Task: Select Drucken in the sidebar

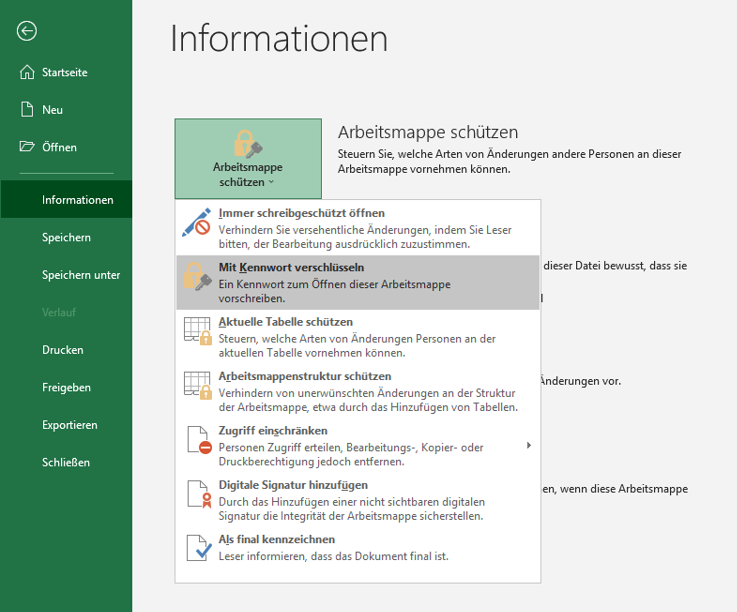Action: (62, 350)
